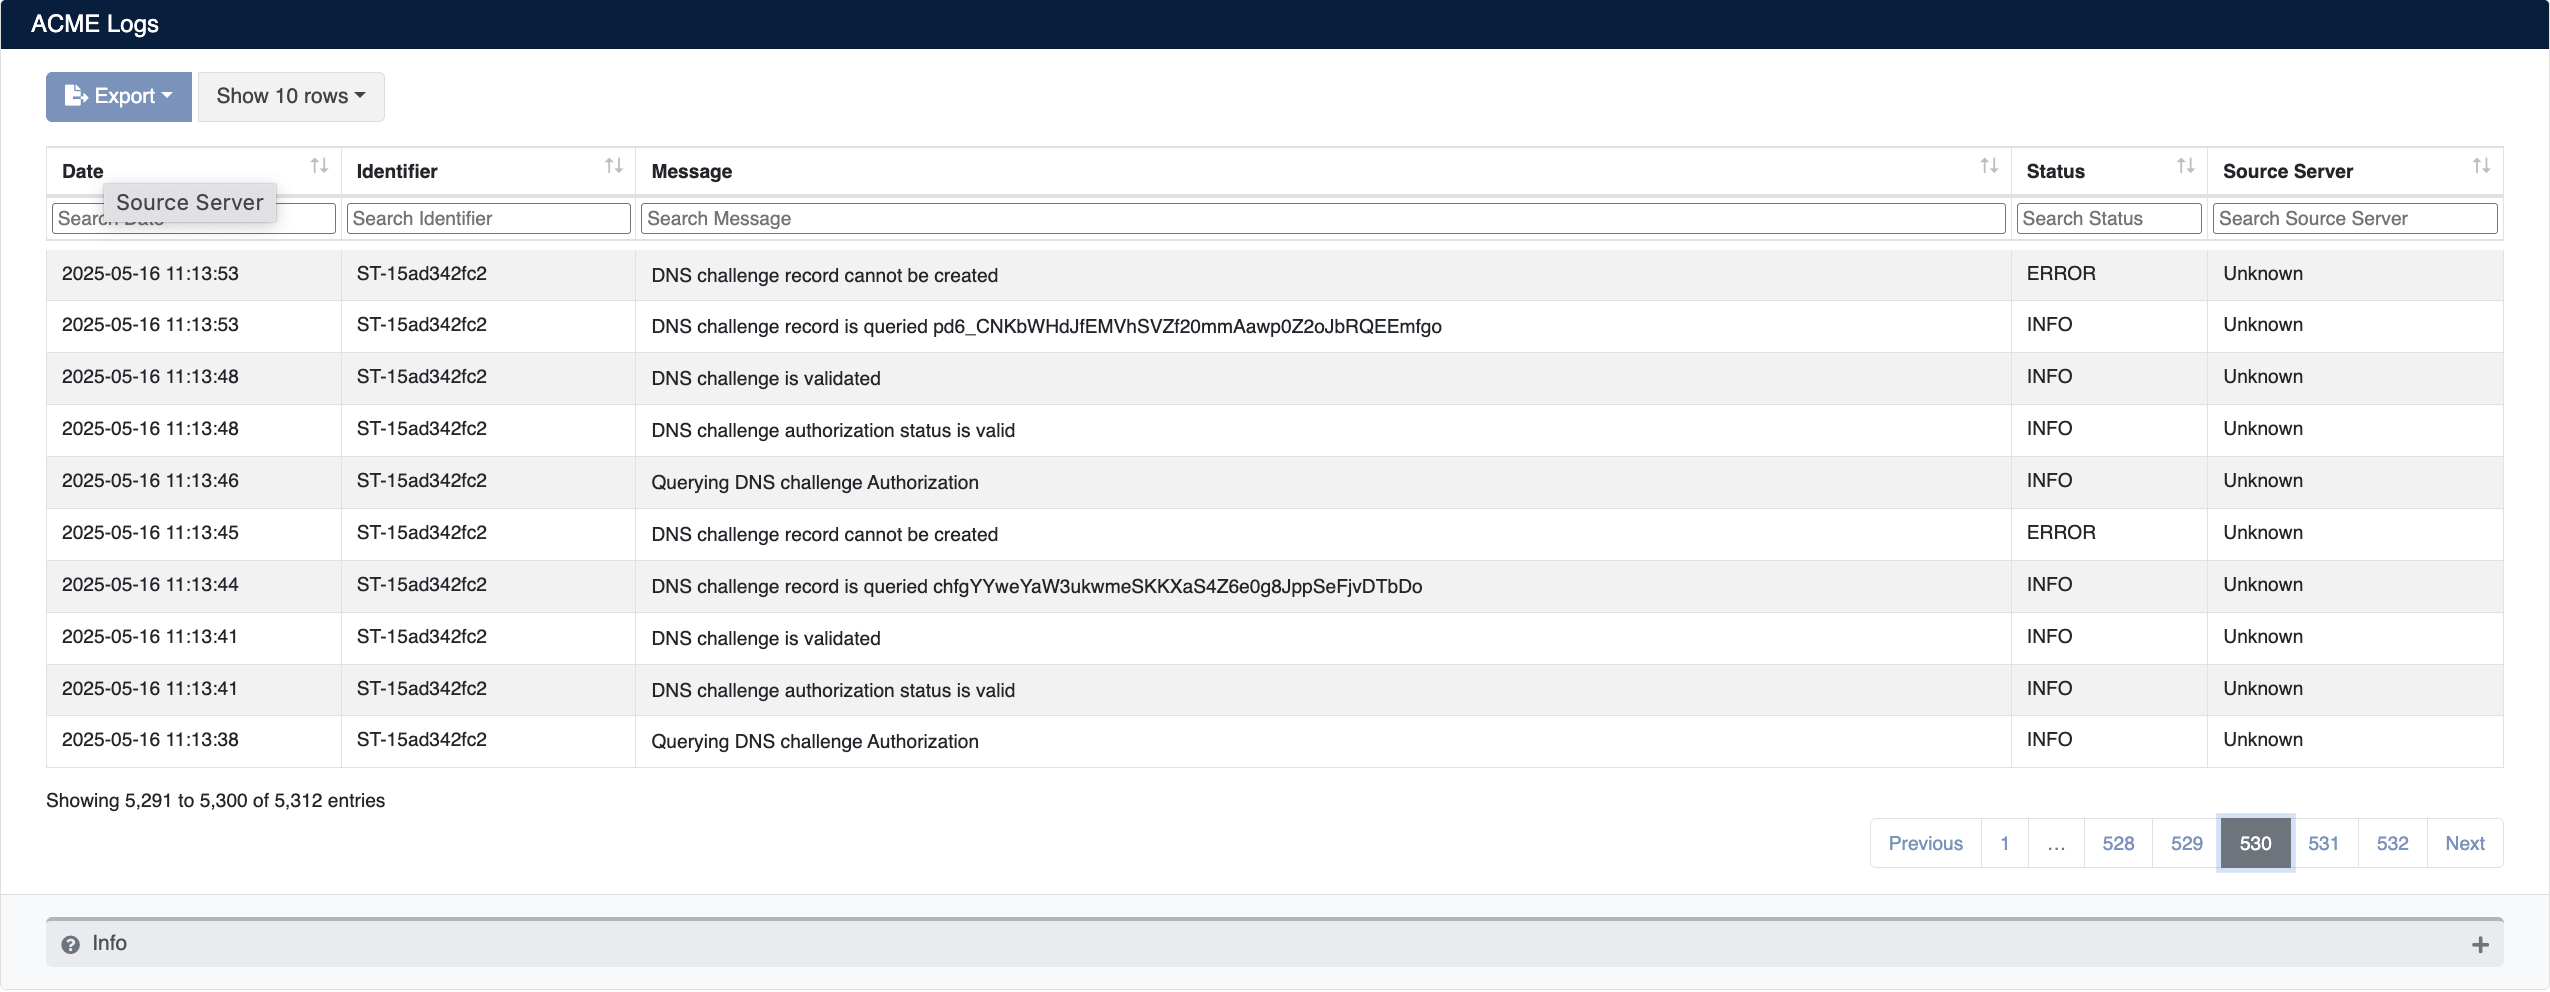Go to the Next page

click(2464, 843)
